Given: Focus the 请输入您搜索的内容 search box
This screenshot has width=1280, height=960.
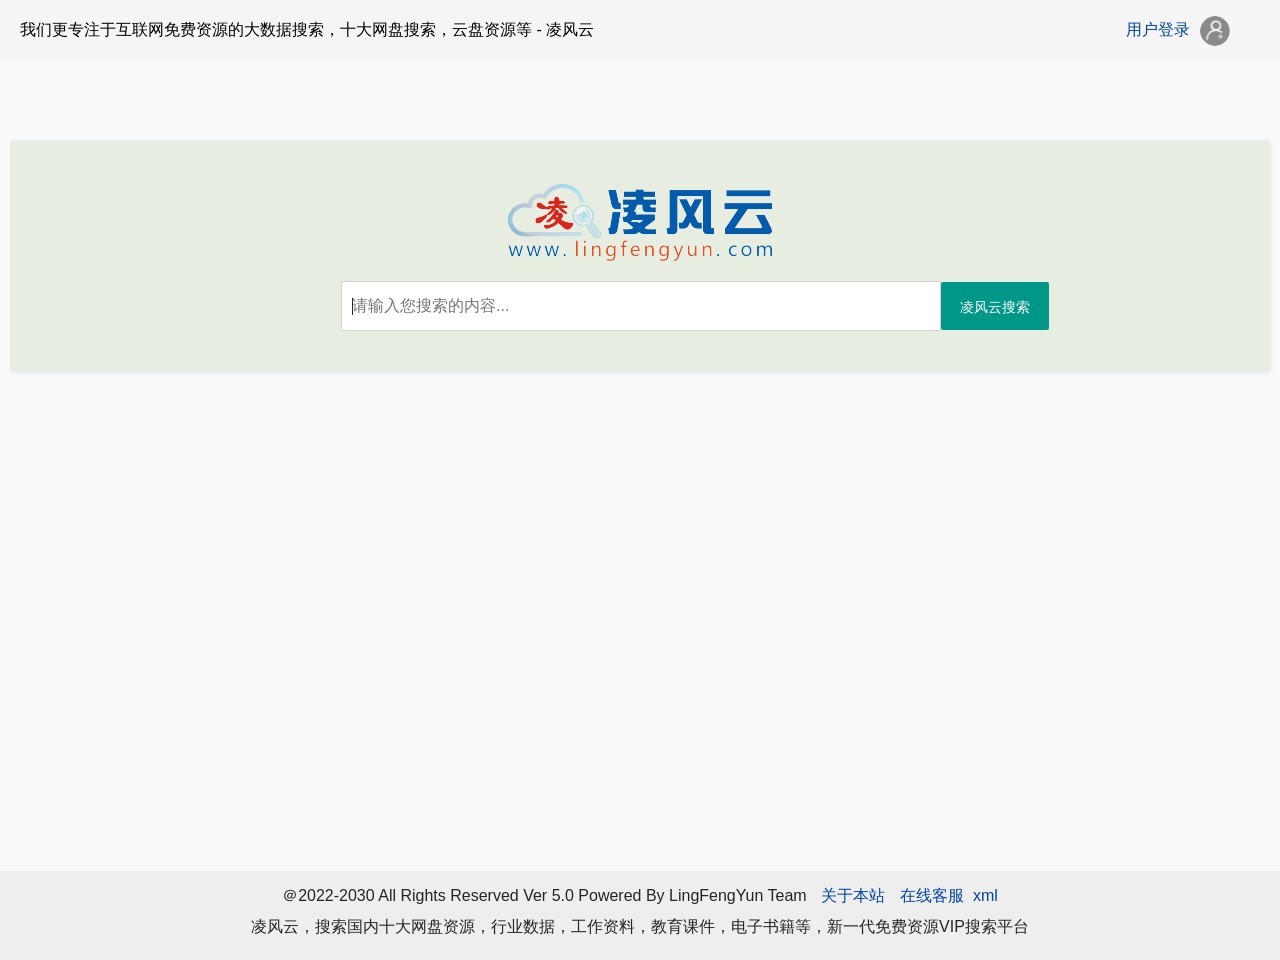Looking at the screenshot, I should point(640,306).
